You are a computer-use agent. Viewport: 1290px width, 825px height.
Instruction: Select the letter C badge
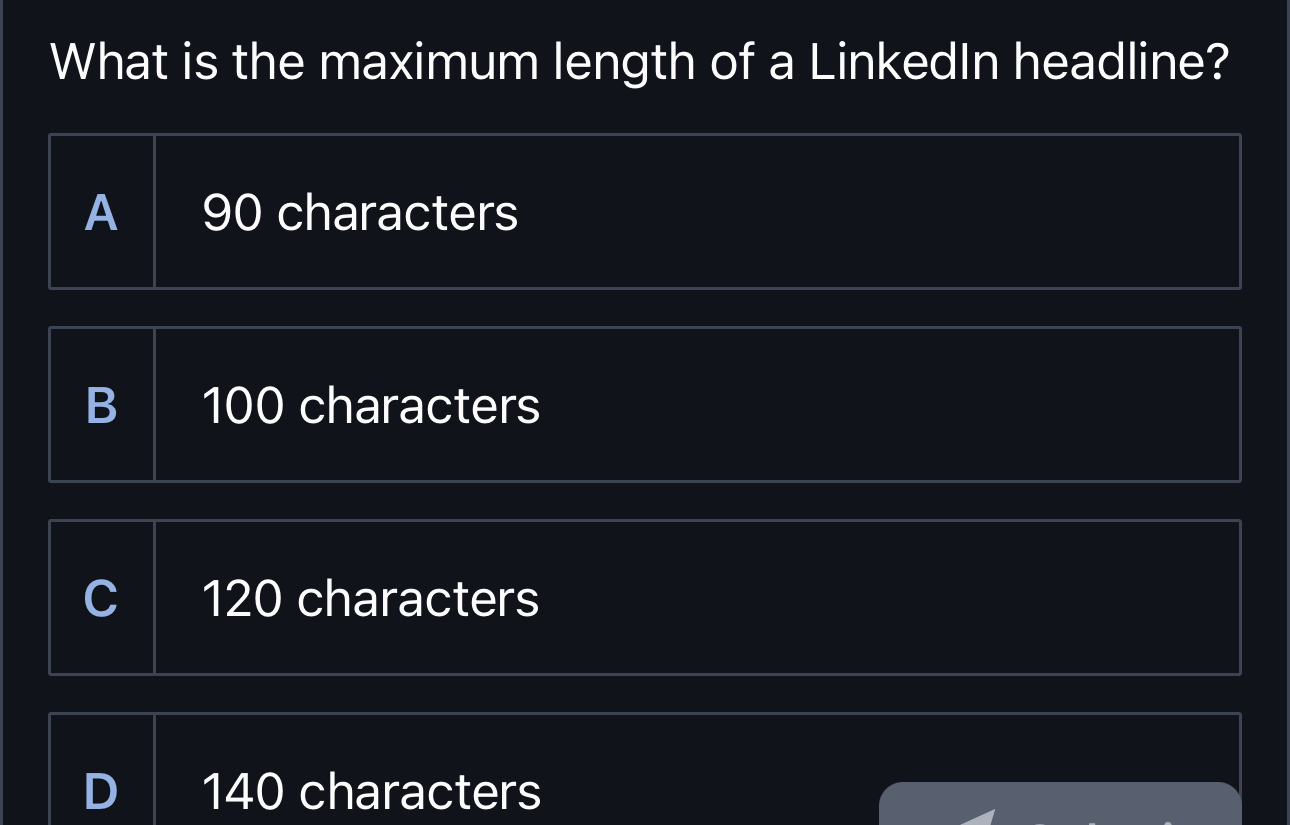click(x=100, y=599)
